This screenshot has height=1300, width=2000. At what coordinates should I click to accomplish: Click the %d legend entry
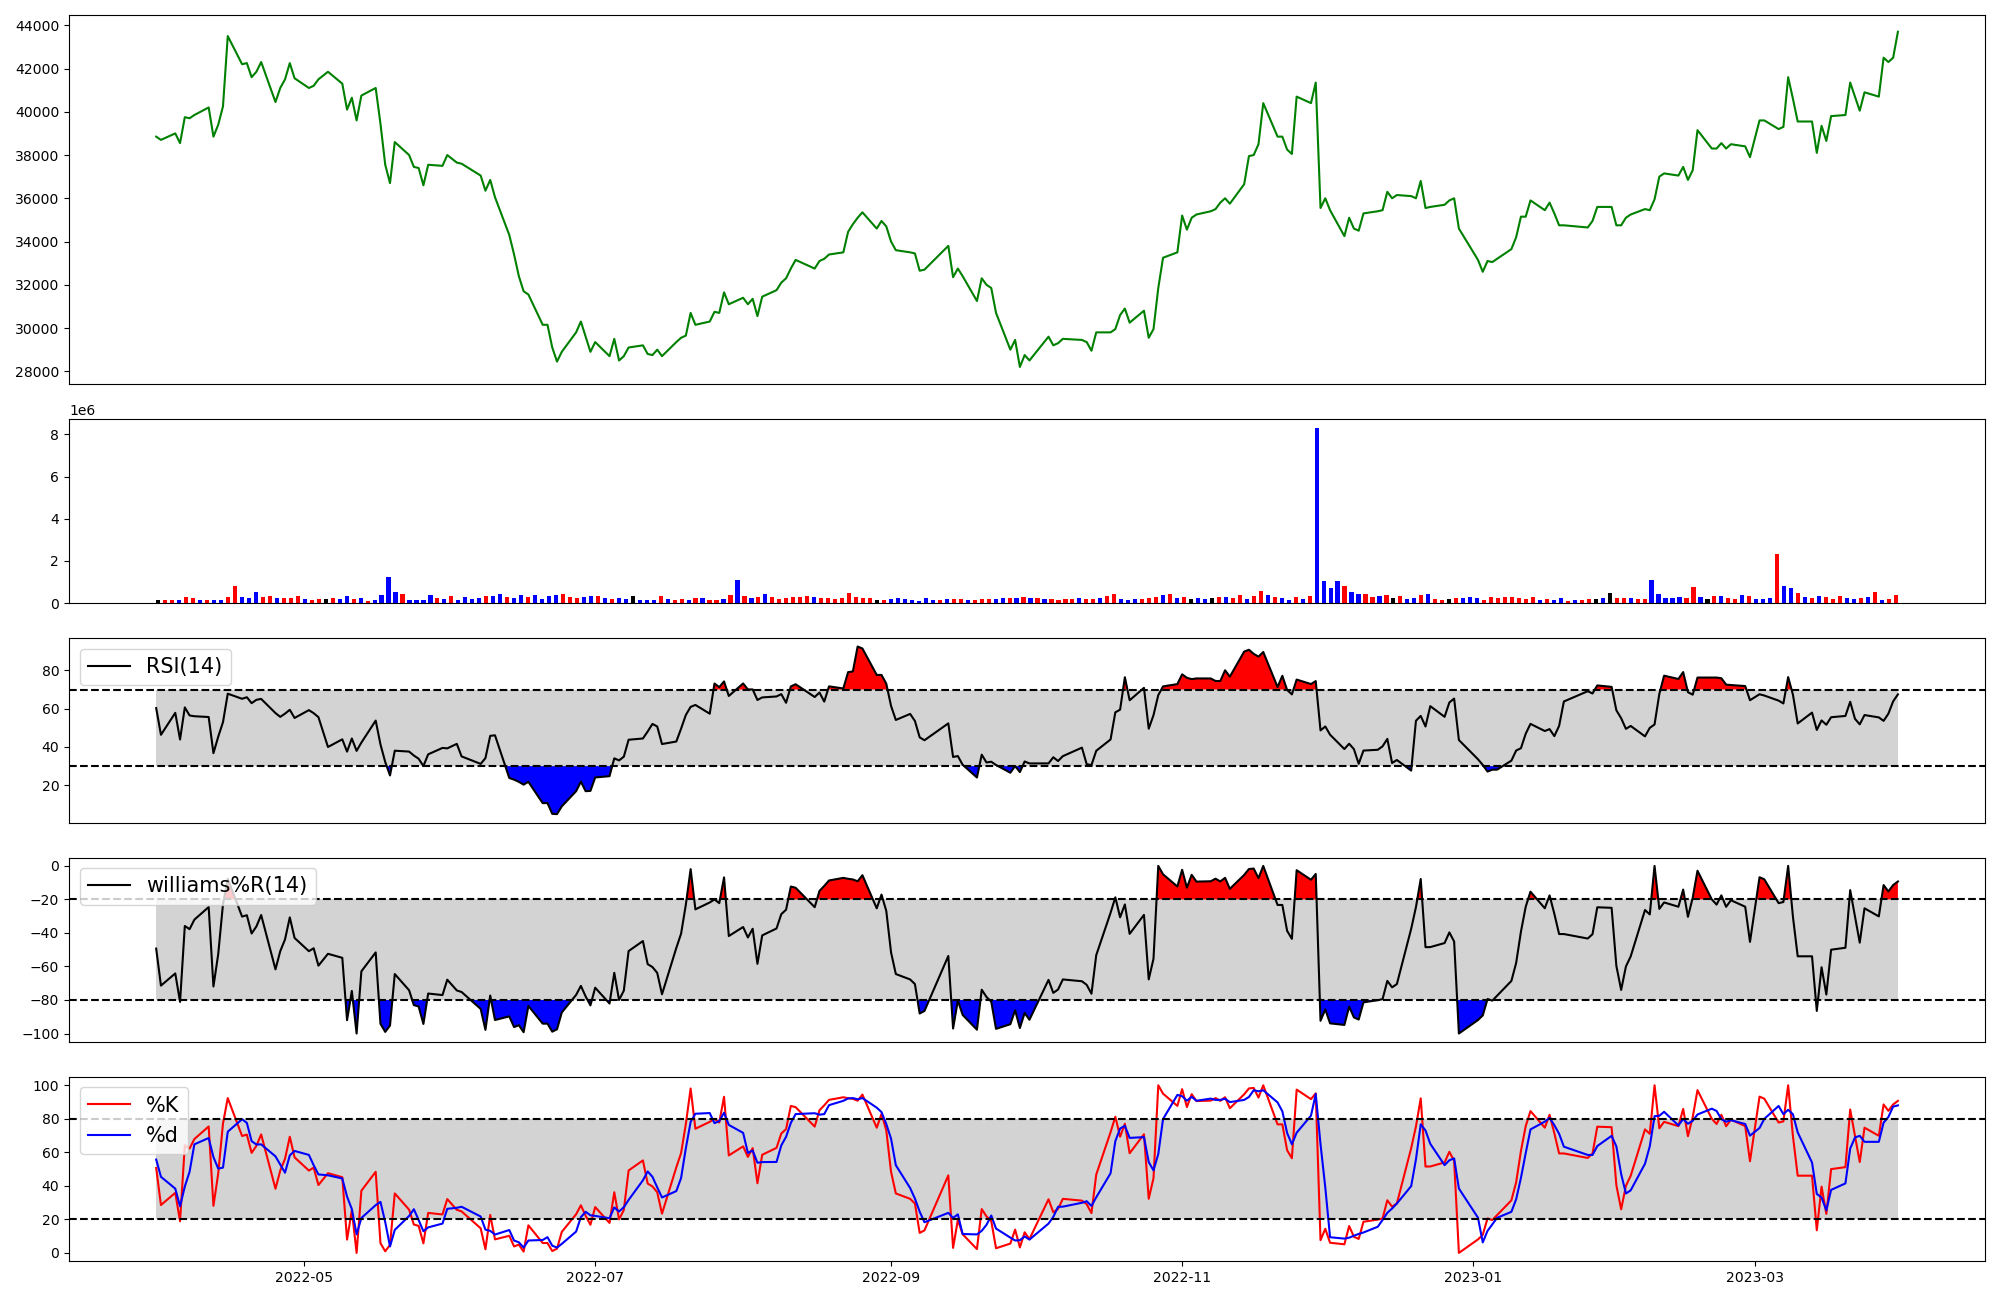tap(162, 1135)
